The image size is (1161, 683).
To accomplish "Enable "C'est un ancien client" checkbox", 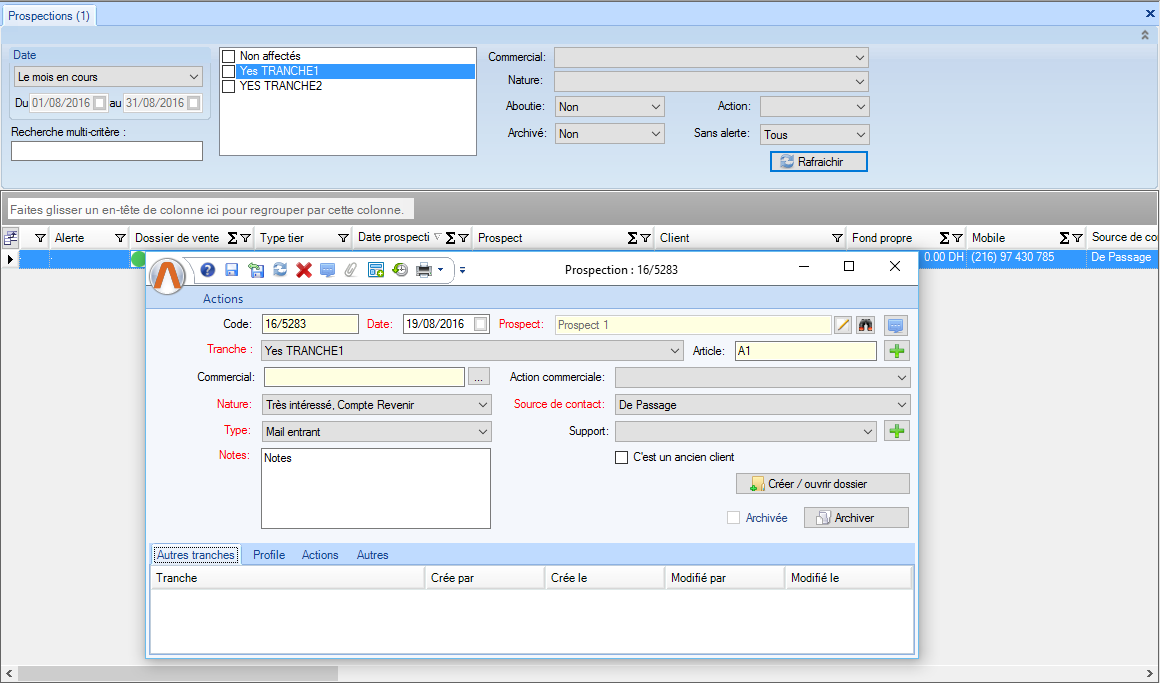I will 622,457.
